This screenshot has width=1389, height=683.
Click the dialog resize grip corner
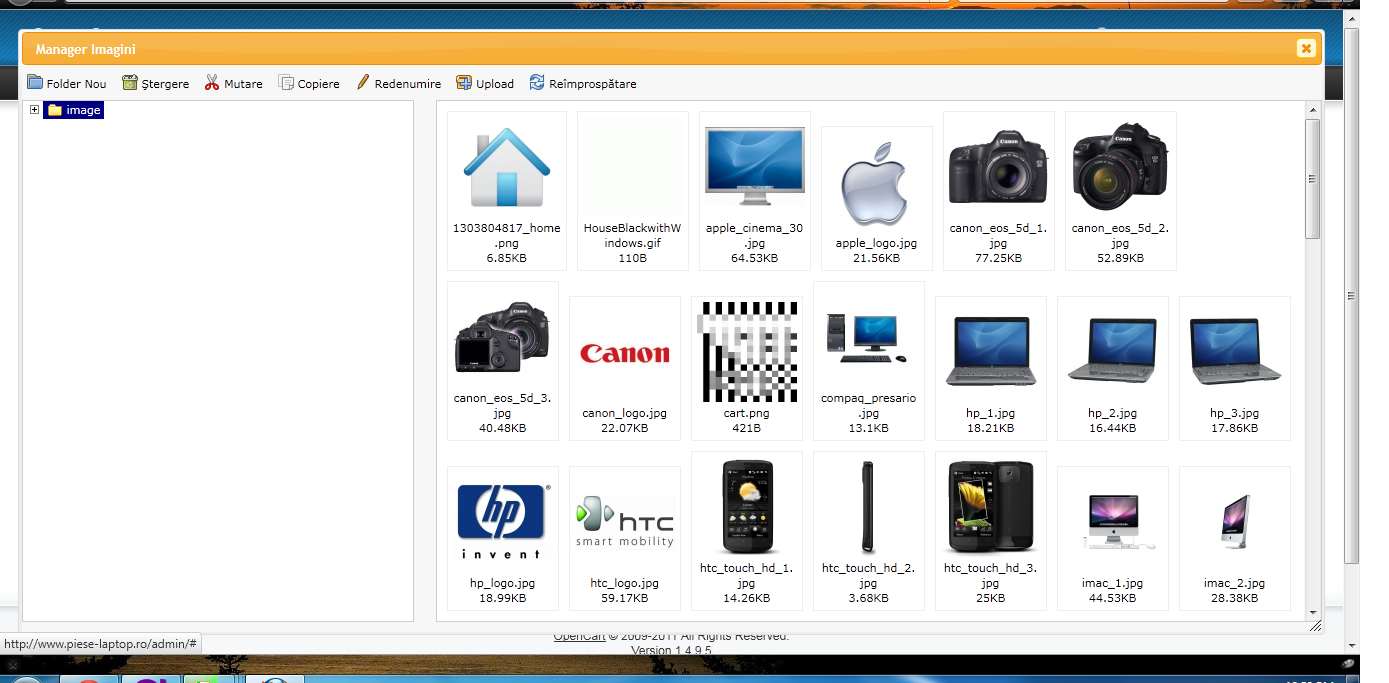pyautogui.click(x=1315, y=626)
